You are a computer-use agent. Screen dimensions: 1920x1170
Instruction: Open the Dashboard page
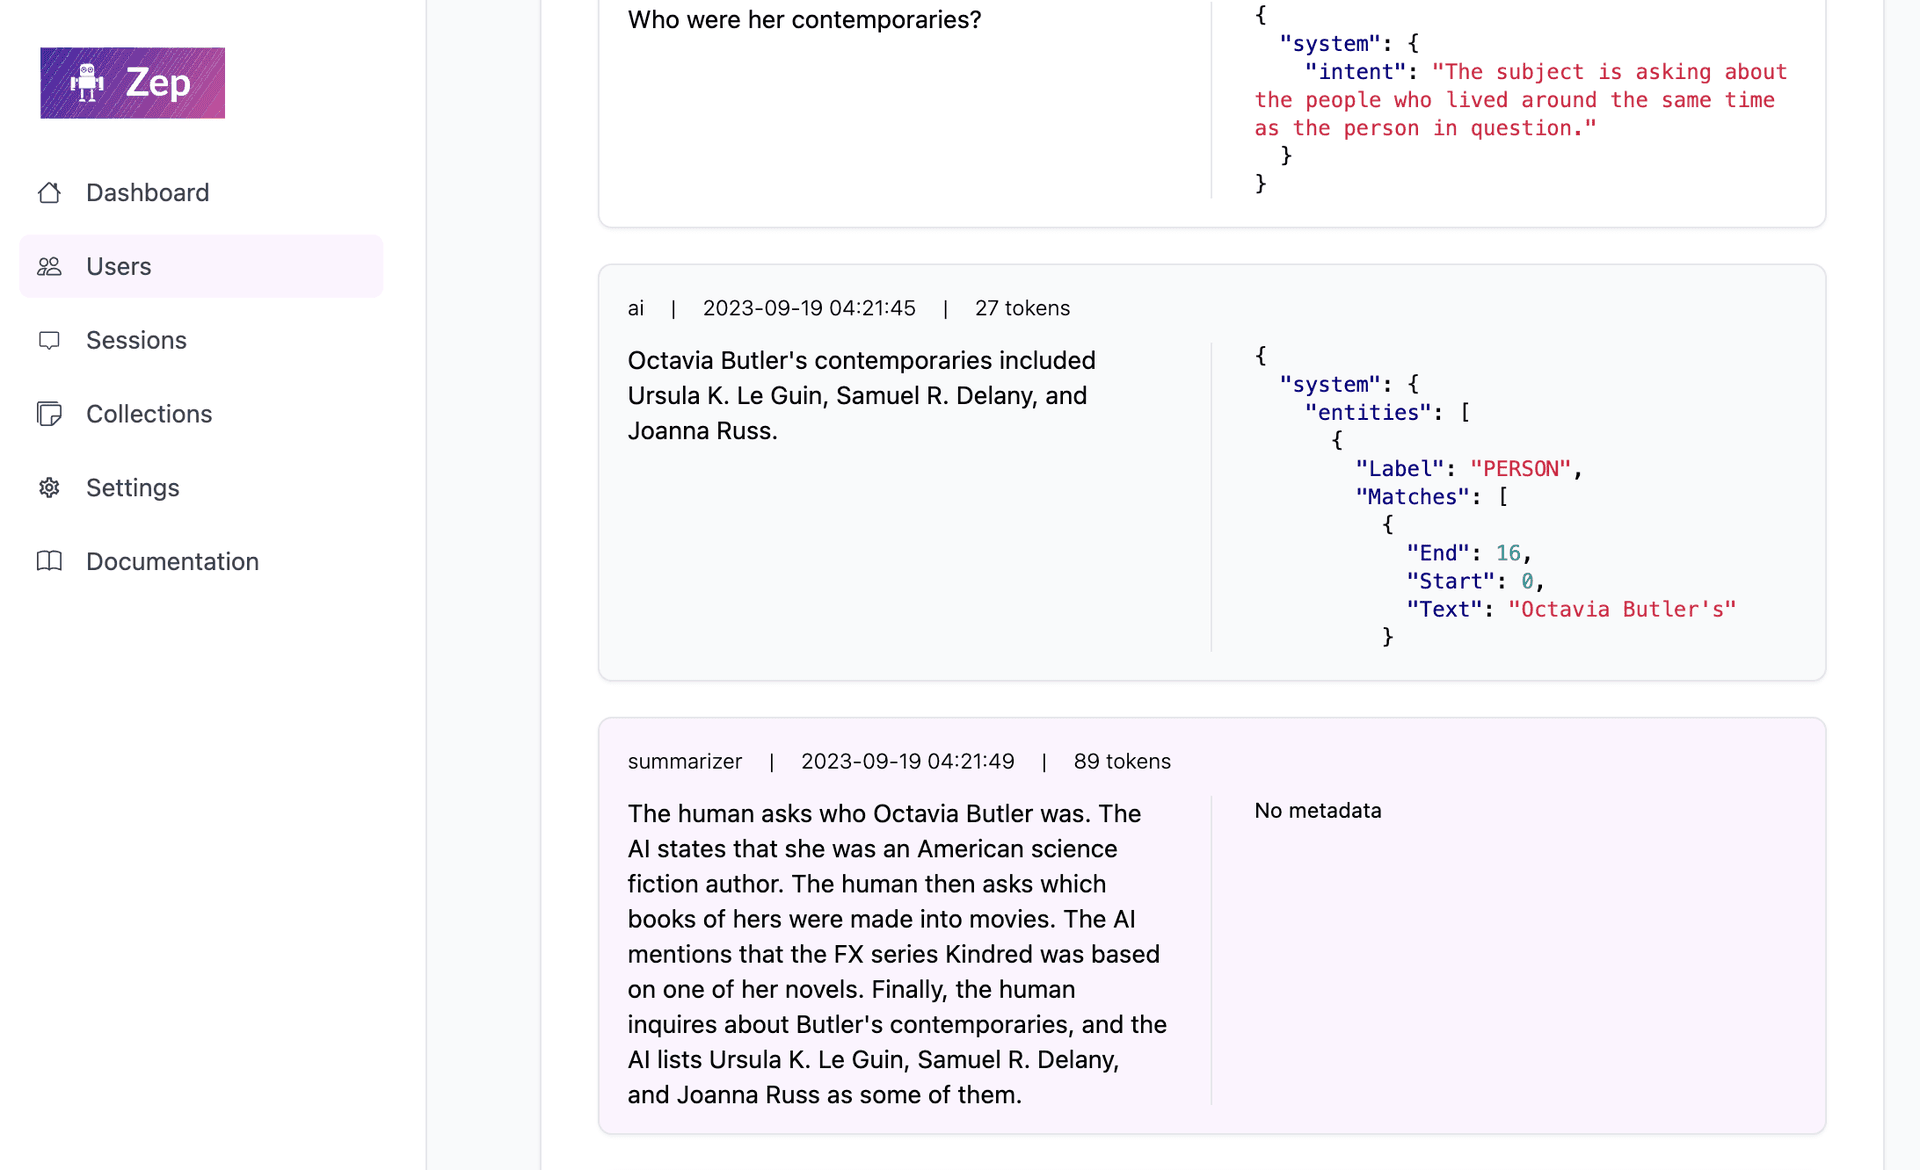(x=147, y=192)
